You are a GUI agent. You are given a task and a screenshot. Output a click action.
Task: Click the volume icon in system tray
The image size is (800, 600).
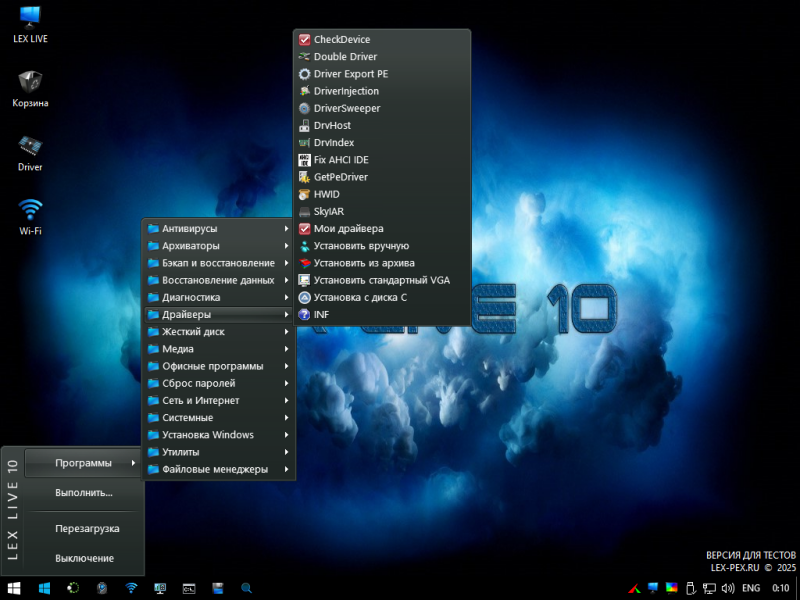(x=727, y=588)
